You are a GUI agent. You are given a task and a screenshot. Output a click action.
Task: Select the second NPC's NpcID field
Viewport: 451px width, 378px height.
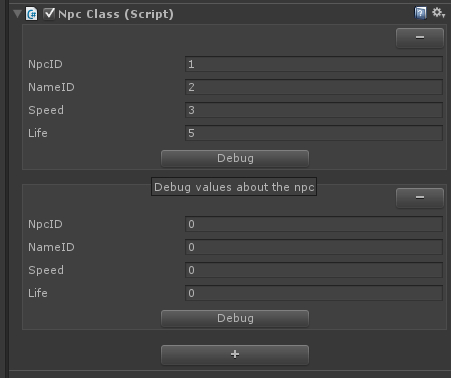click(314, 224)
